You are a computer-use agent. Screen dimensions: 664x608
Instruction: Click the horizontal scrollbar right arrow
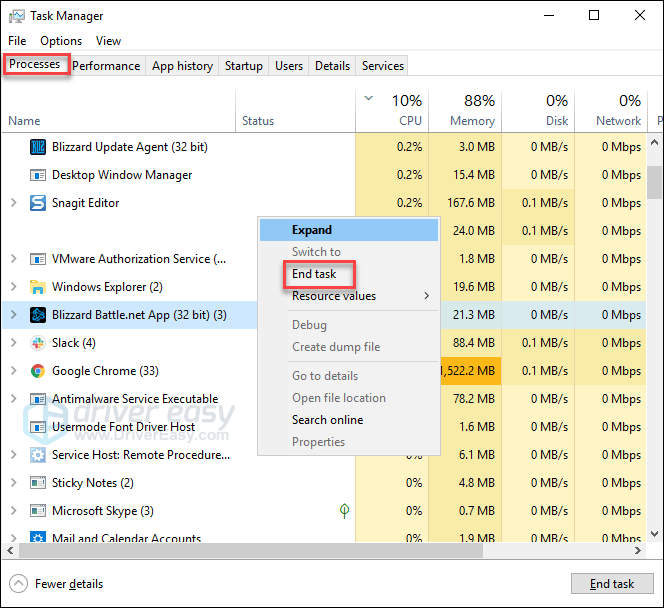638,550
